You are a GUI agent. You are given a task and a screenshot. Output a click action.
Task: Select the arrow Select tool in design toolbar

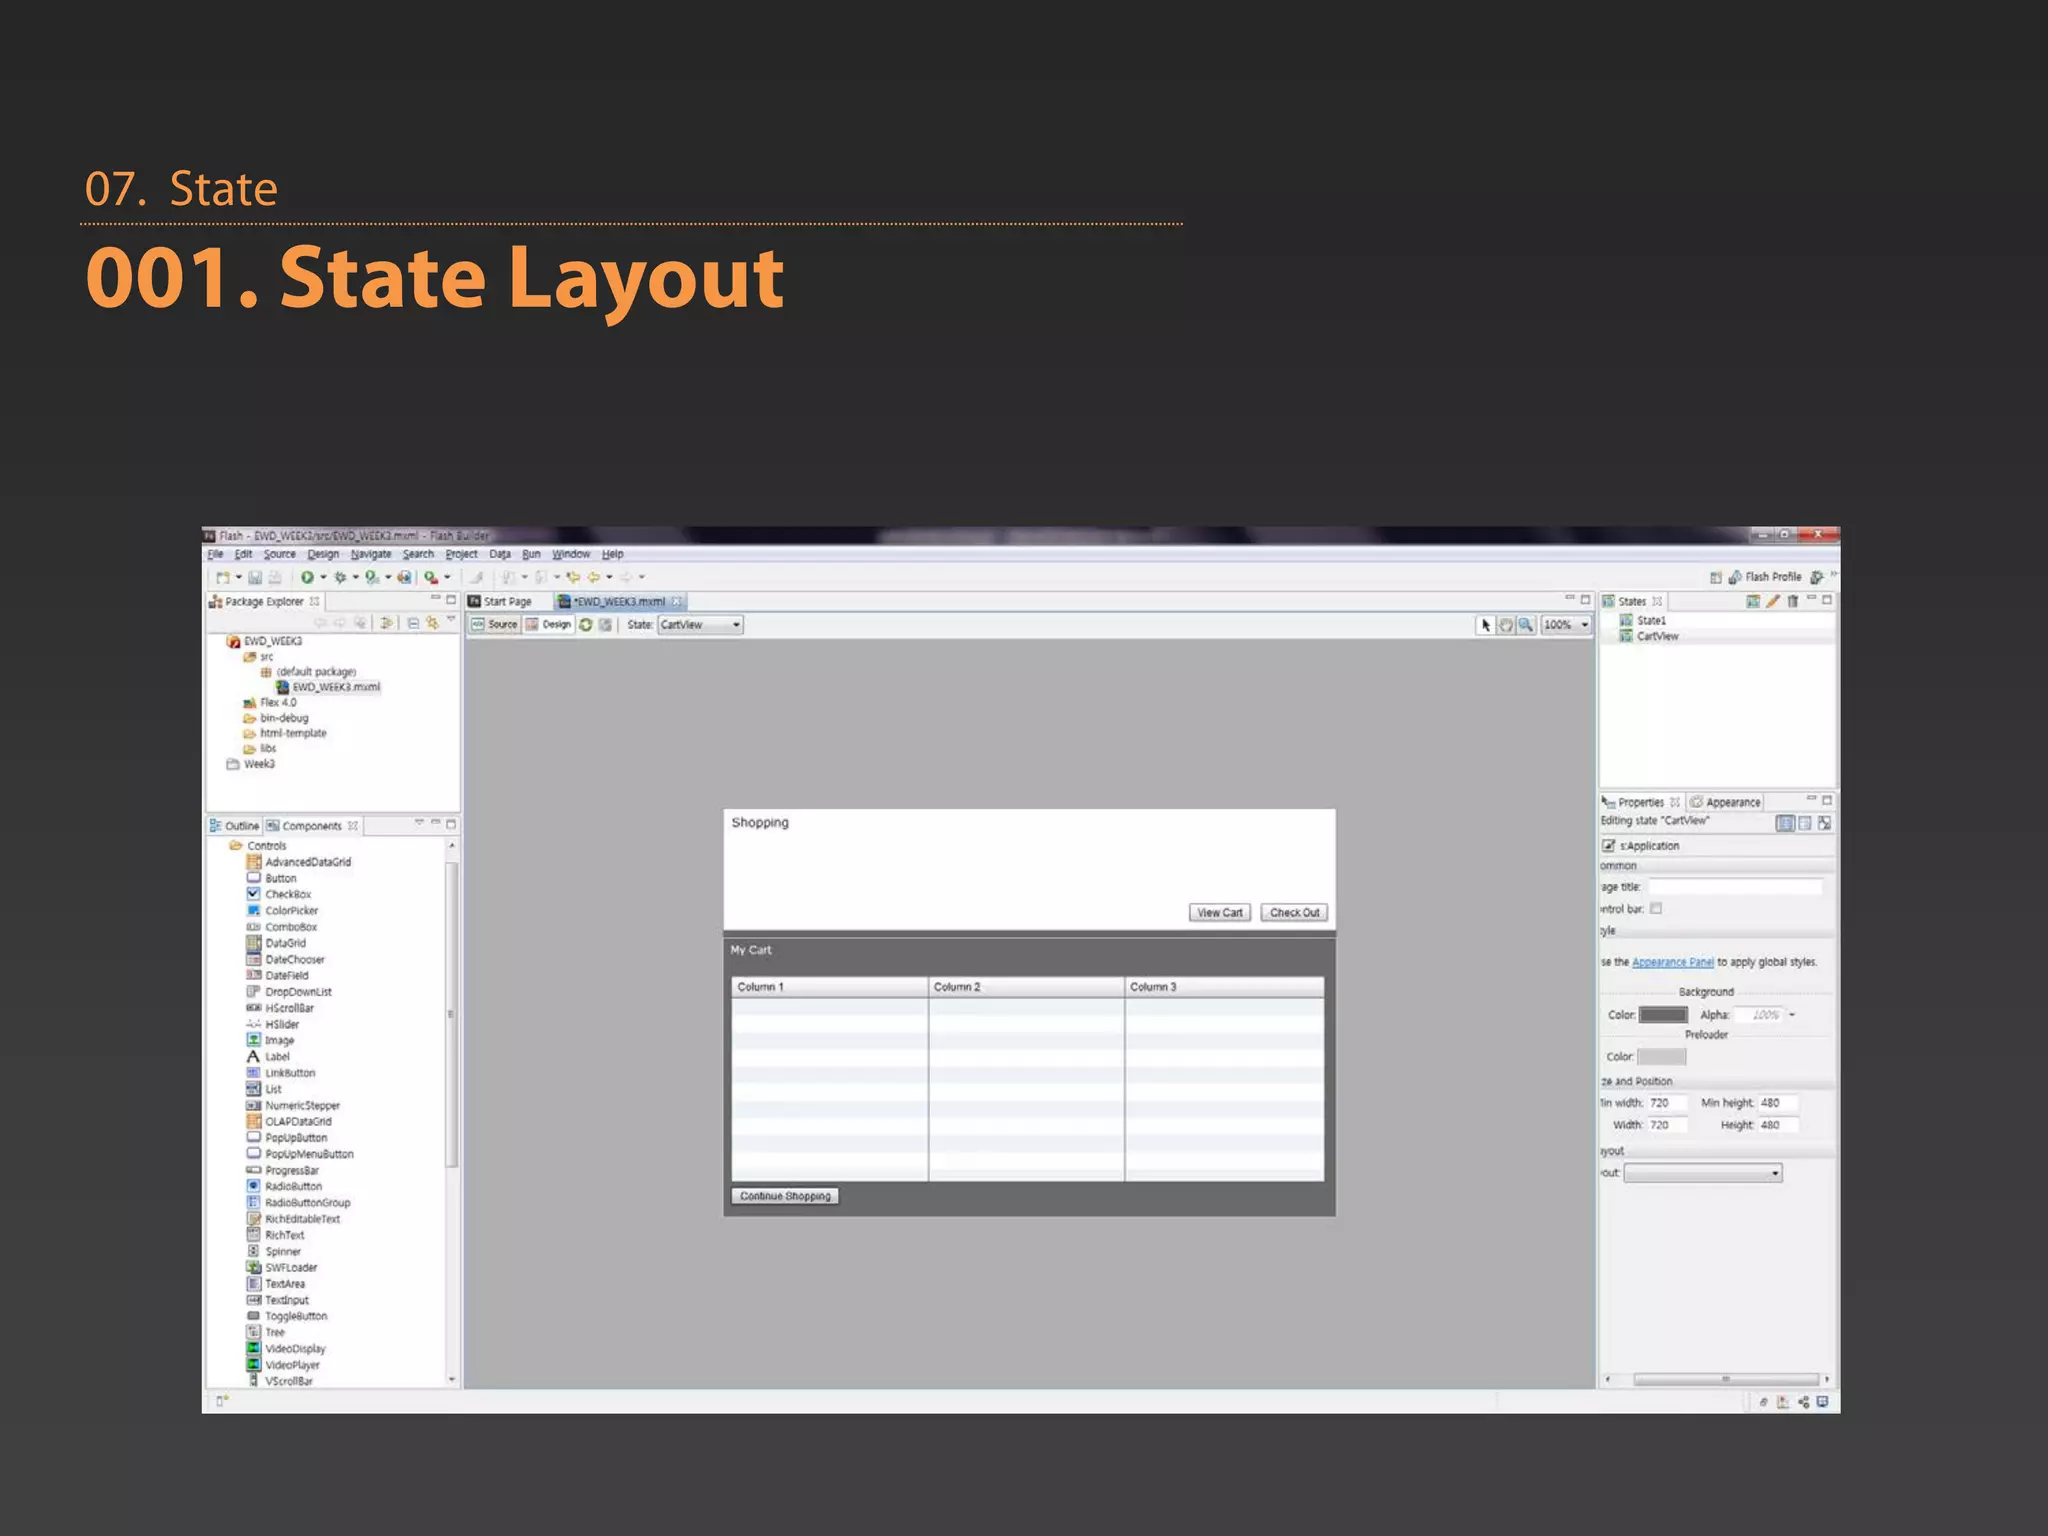pyautogui.click(x=1486, y=625)
